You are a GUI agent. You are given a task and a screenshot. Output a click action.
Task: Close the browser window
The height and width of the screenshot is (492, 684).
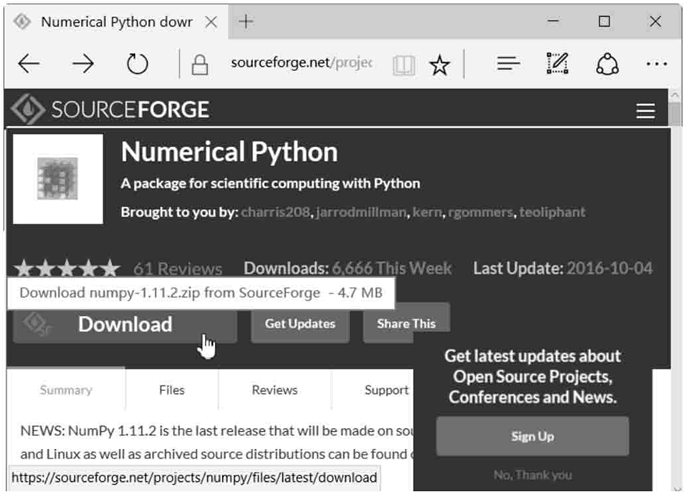coord(655,21)
